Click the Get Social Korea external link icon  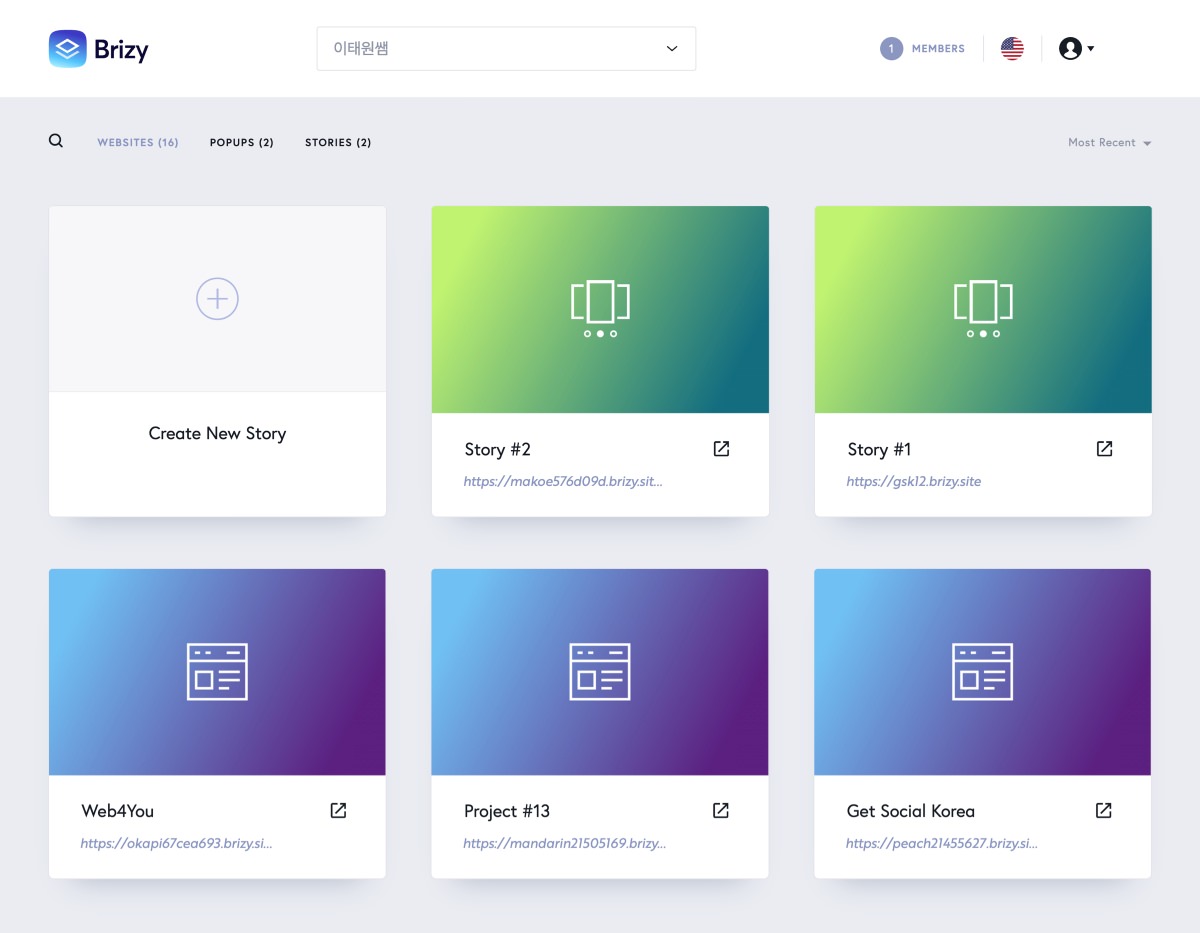click(1104, 810)
